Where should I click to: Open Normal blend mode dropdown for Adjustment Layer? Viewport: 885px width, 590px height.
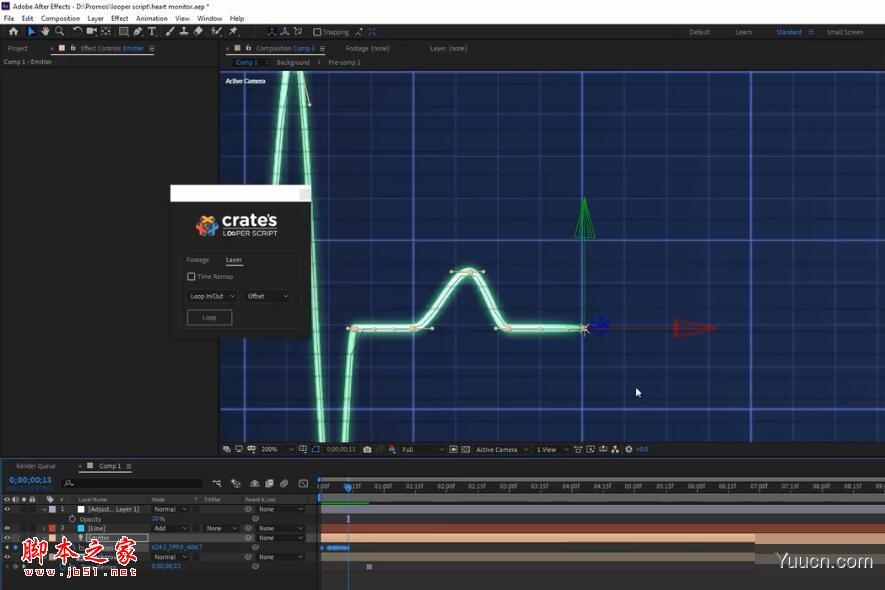pyautogui.click(x=170, y=509)
